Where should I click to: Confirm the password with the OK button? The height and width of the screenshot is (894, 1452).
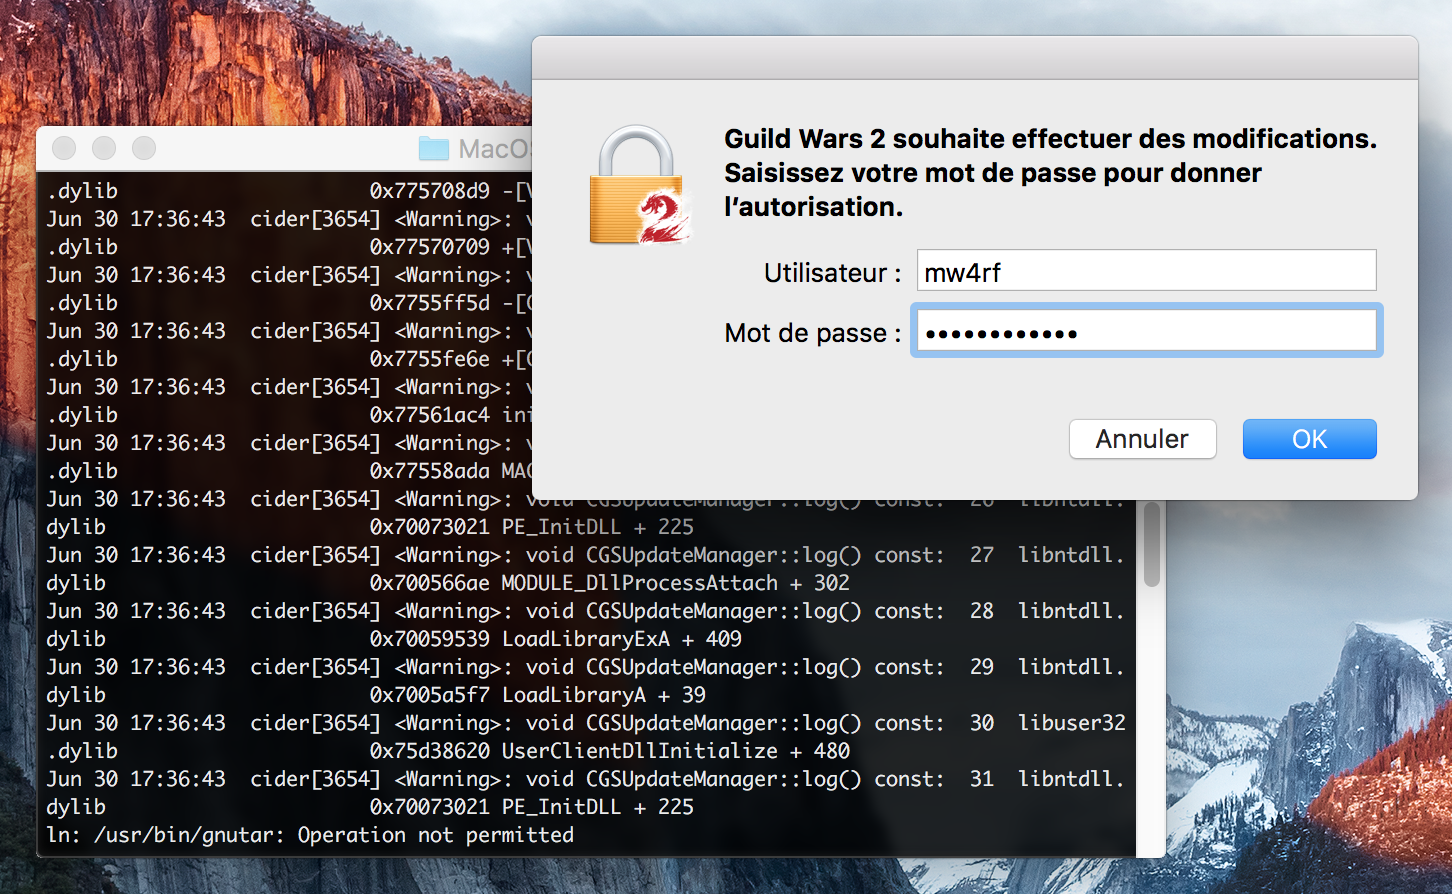1309,439
